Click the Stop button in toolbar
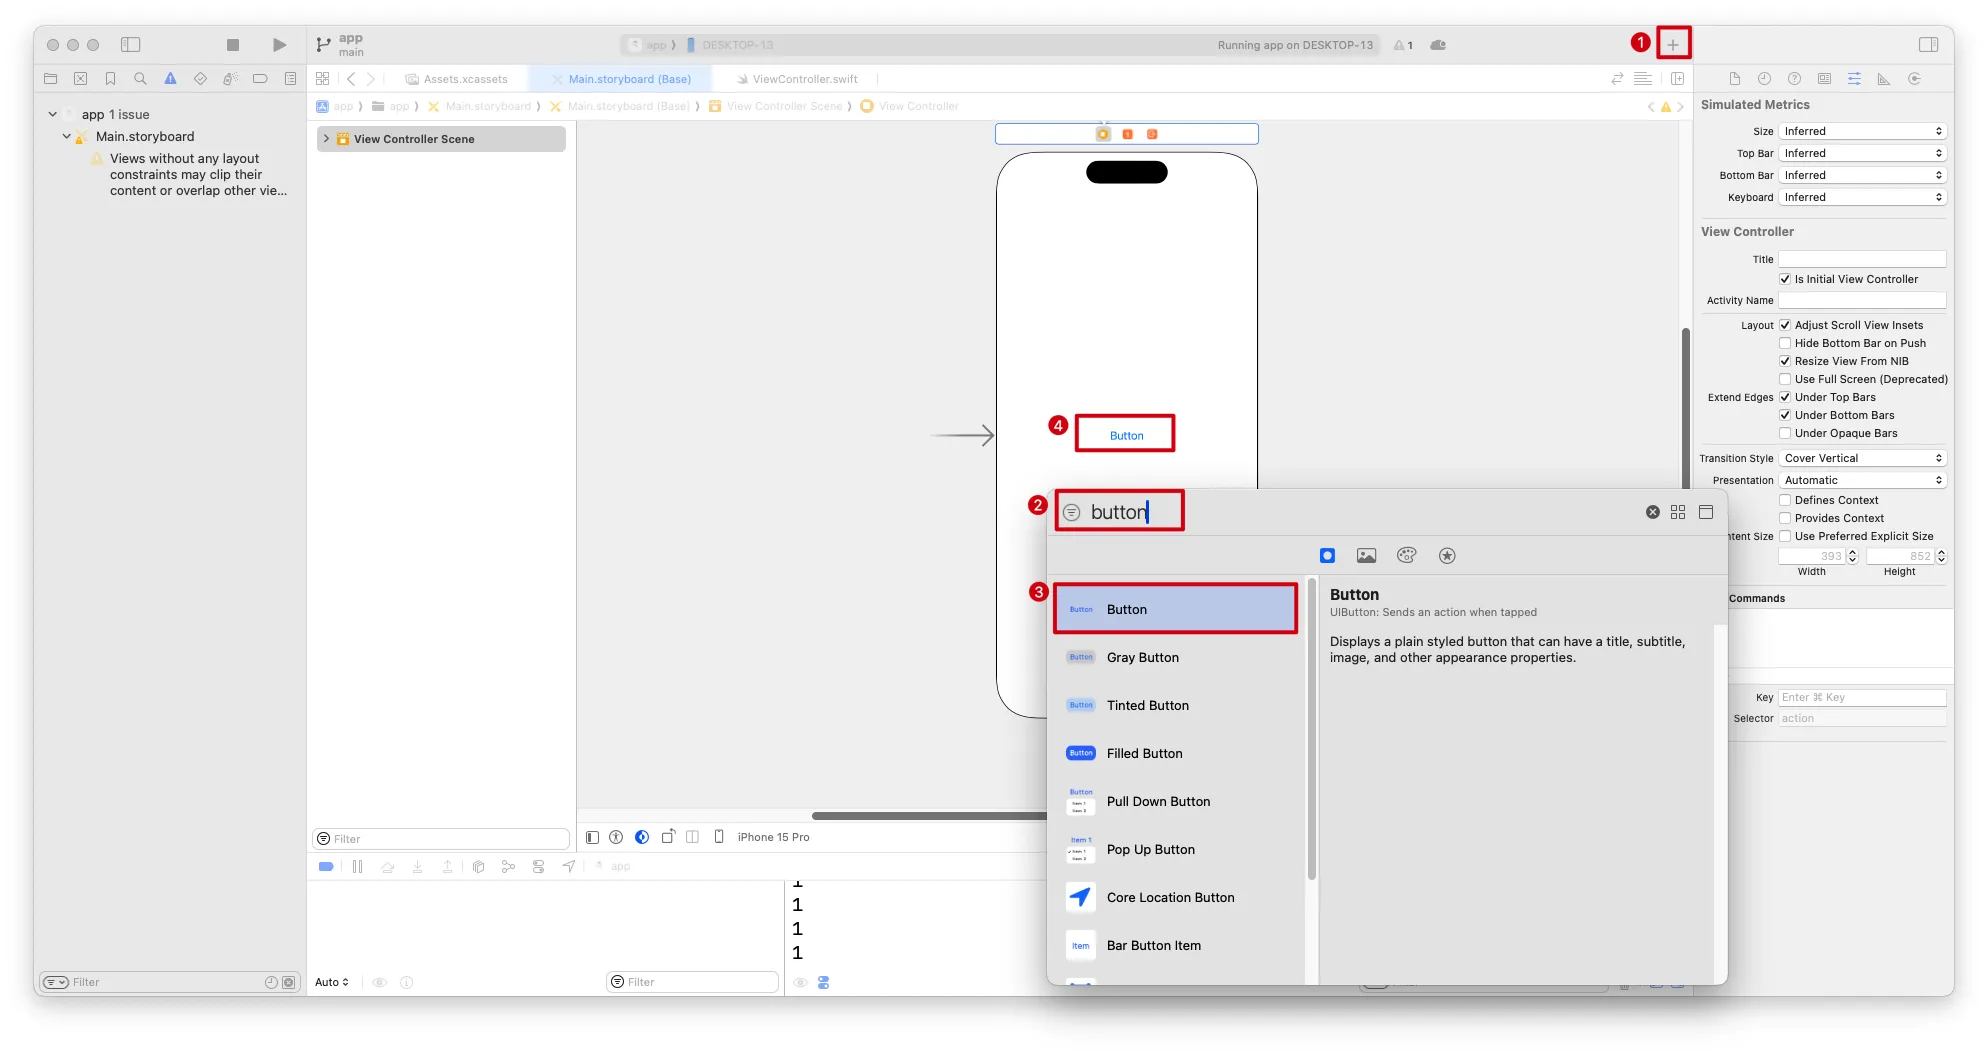This screenshot has height=1059, width=1988. [233, 45]
